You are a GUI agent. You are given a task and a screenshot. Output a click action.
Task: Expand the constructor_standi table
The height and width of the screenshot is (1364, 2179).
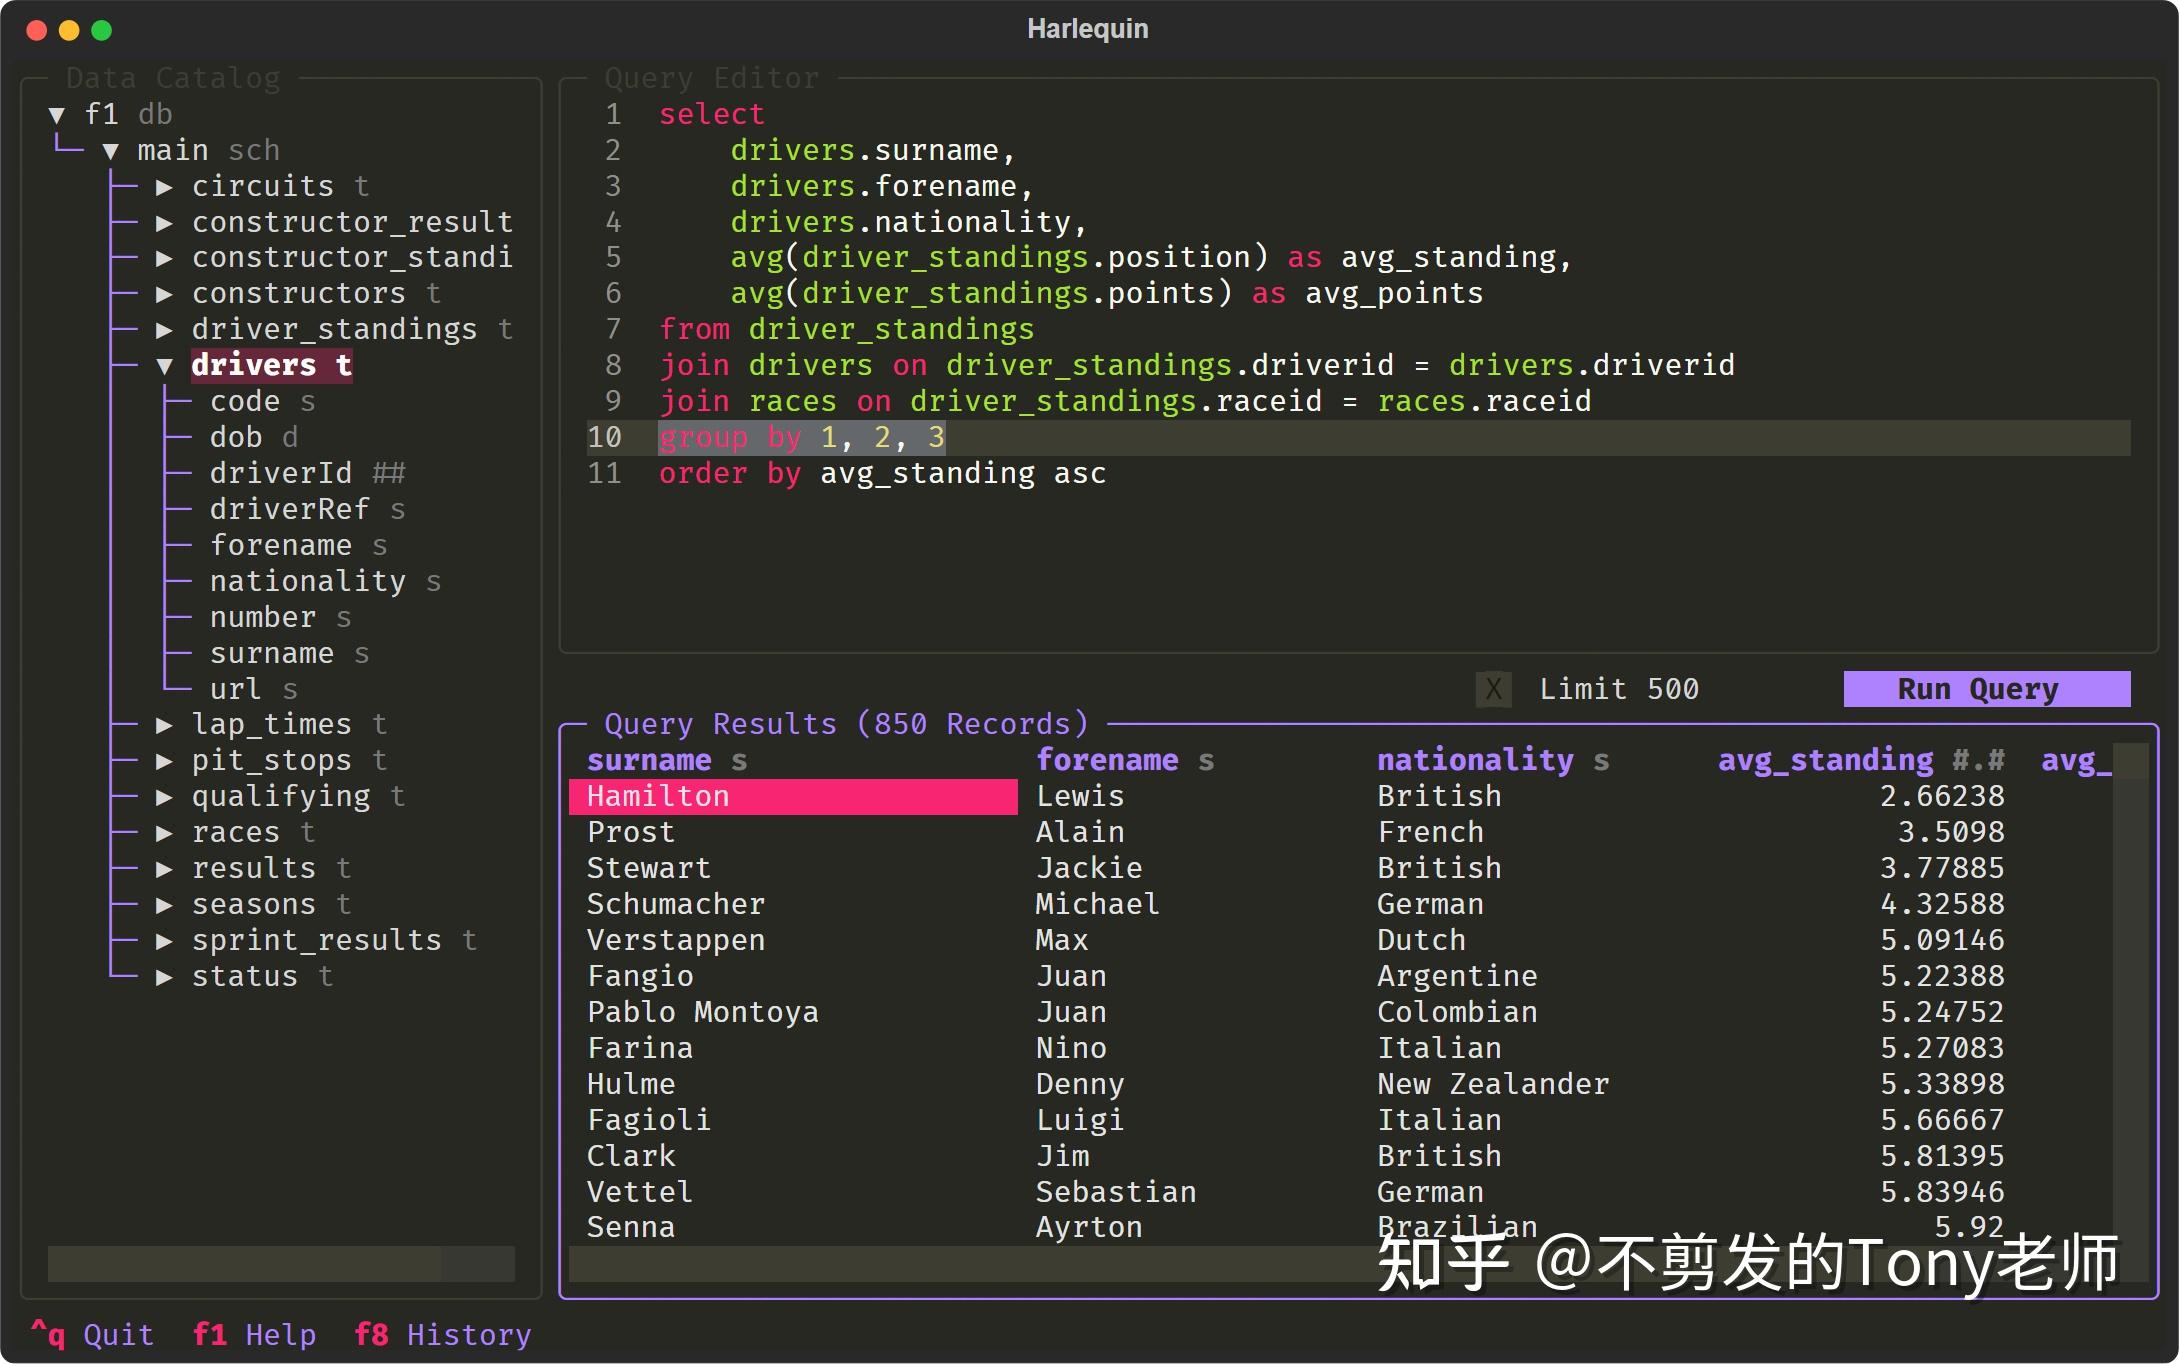(165, 258)
